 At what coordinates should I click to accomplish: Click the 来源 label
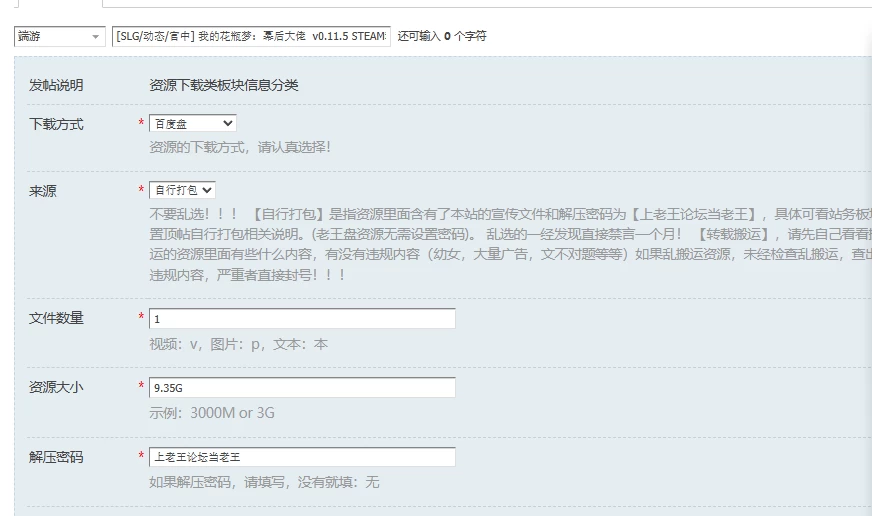(x=43, y=191)
